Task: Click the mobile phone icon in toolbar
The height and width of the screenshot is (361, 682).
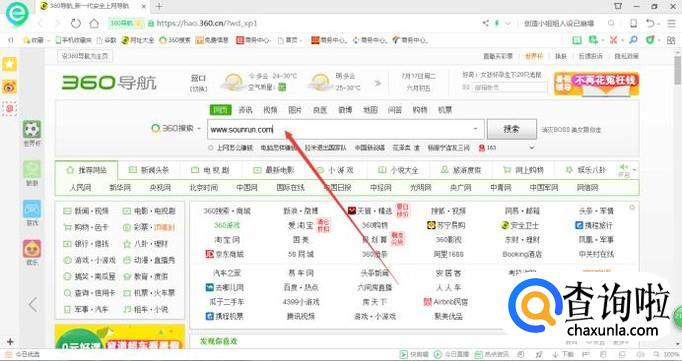Action: (633, 23)
